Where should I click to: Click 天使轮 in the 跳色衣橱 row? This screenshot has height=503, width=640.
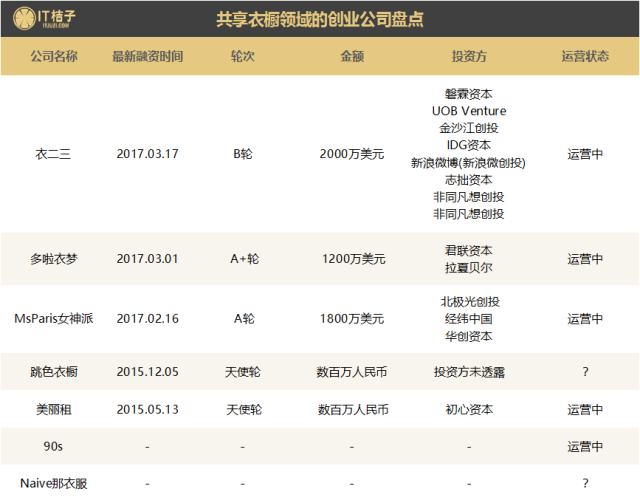[x=243, y=372]
